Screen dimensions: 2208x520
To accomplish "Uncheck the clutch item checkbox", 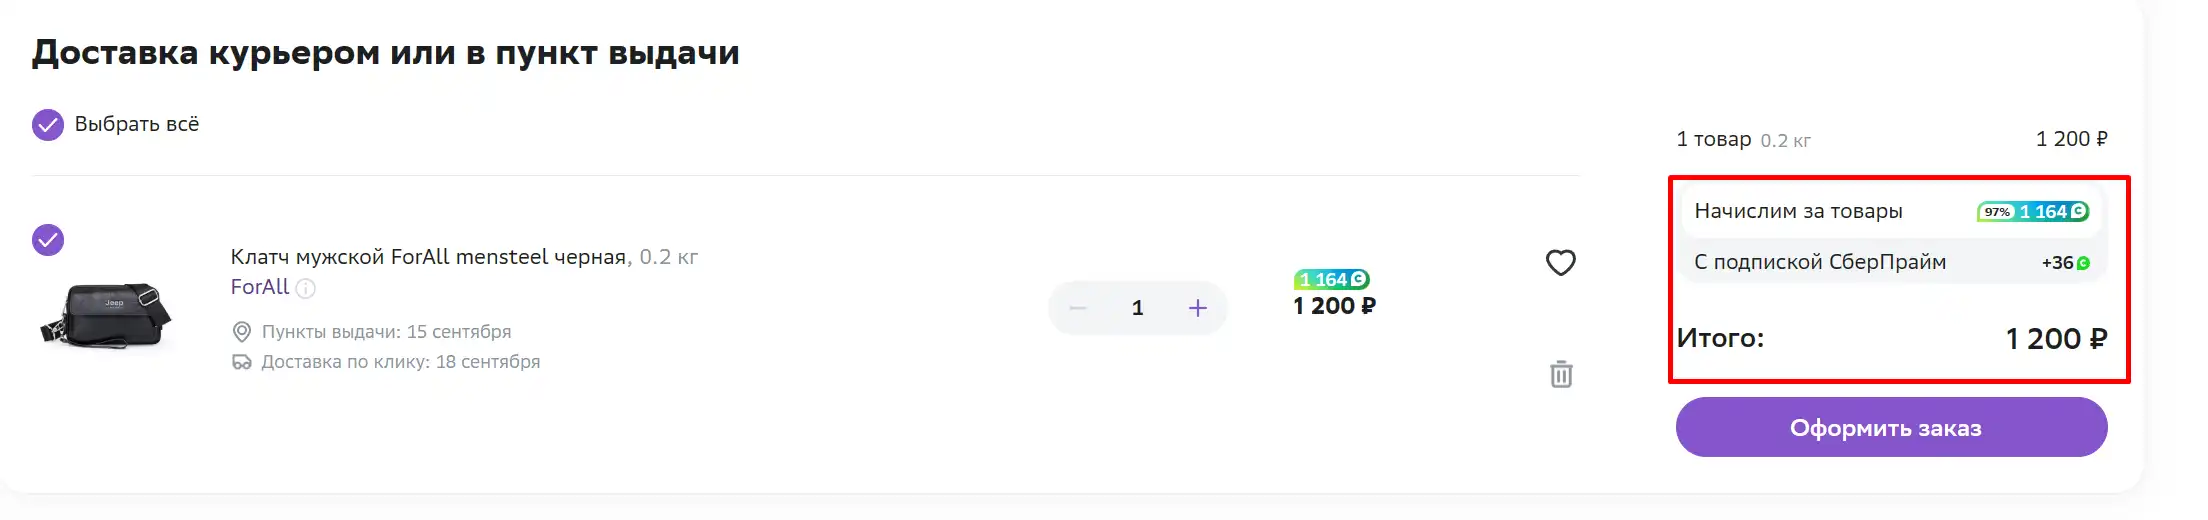I will (x=48, y=240).
